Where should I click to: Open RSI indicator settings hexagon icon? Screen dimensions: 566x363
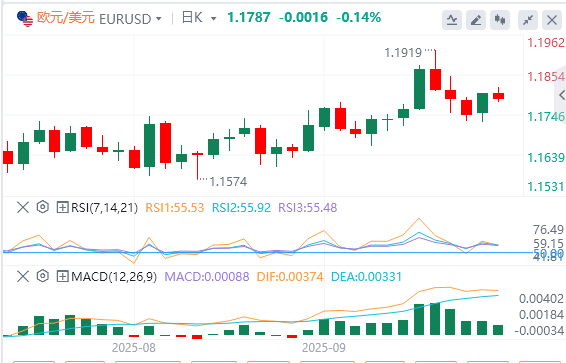(43, 207)
